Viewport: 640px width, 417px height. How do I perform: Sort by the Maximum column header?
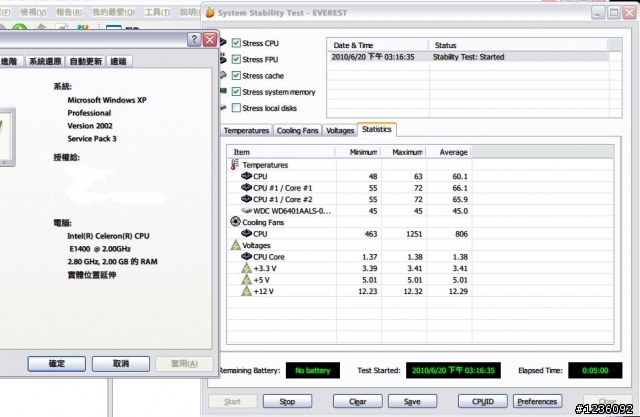point(403,152)
